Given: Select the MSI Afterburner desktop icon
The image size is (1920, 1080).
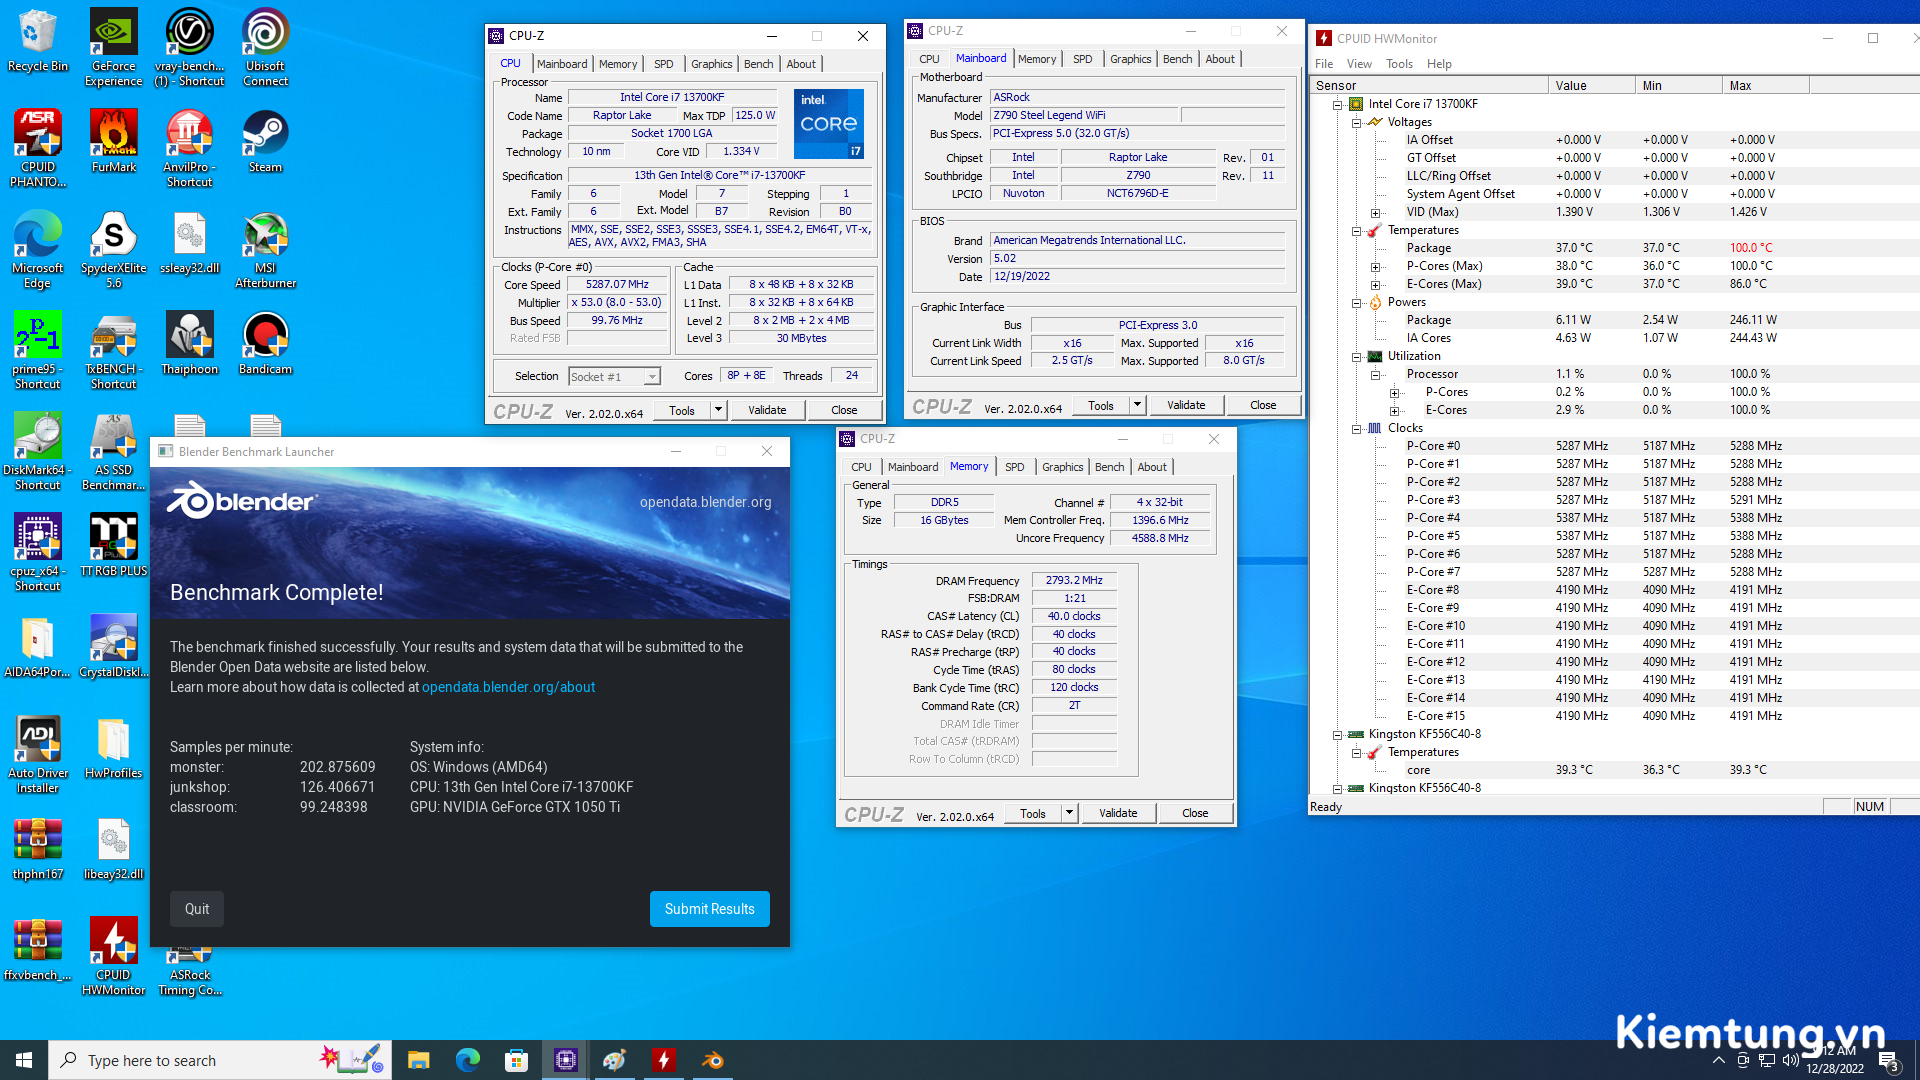Looking at the screenshot, I should coord(265,250).
